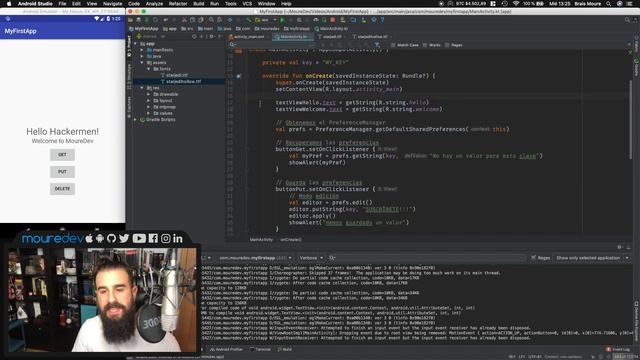640x360 pixels.
Task: Collapse the assets folder
Action: [142, 62]
